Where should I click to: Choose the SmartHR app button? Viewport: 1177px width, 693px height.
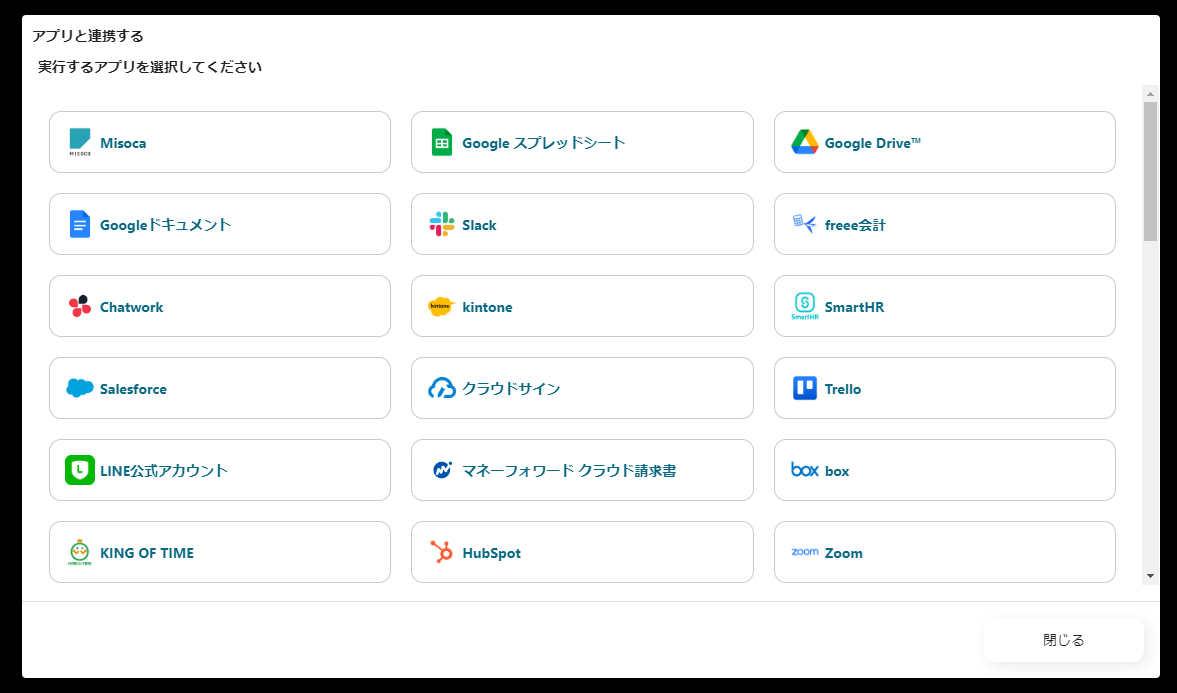click(x=944, y=306)
